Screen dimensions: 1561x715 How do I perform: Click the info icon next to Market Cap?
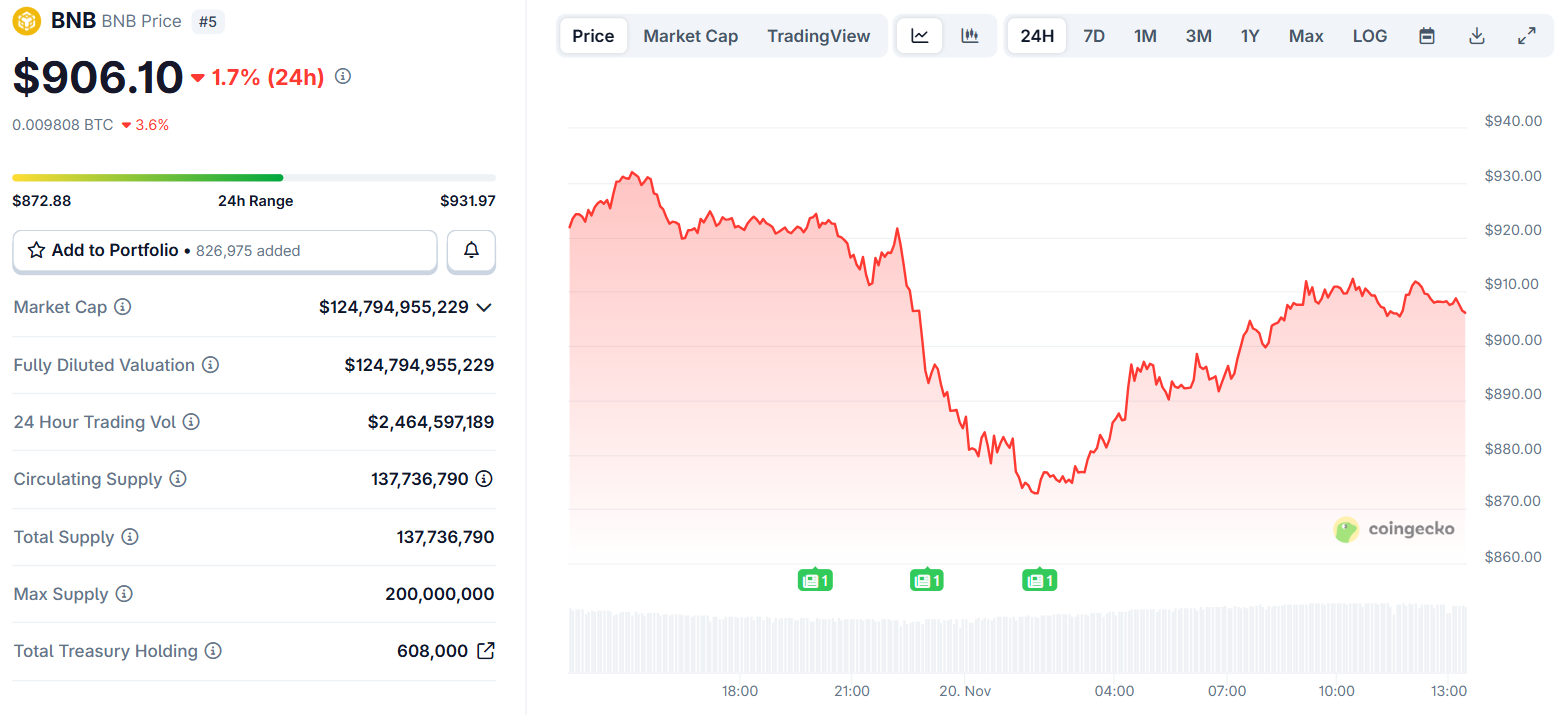[x=124, y=307]
